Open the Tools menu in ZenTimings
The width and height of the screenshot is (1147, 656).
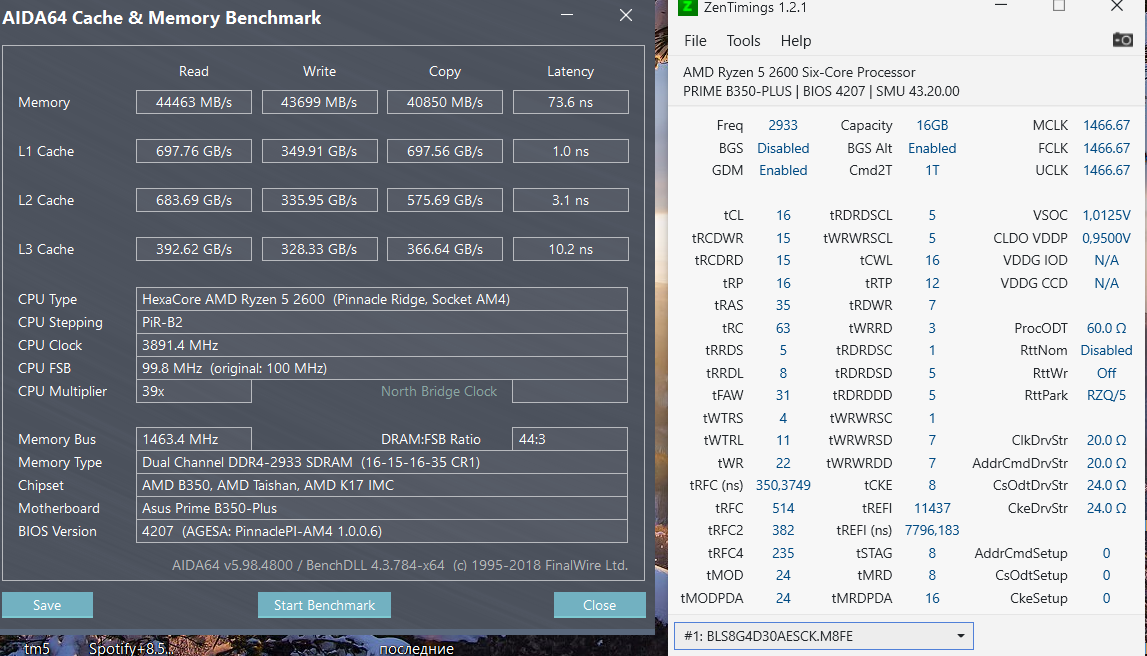coord(743,41)
